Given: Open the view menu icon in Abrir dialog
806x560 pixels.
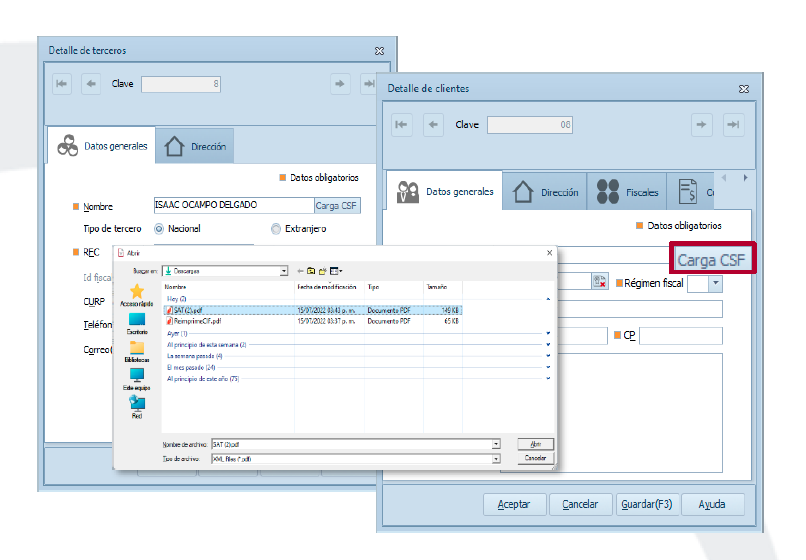Looking at the screenshot, I should tap(336, 271).
